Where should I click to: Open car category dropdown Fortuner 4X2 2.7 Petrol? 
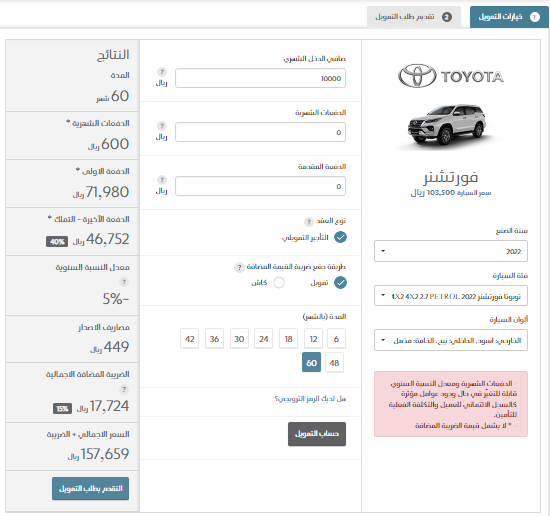[x=451, y=296]
